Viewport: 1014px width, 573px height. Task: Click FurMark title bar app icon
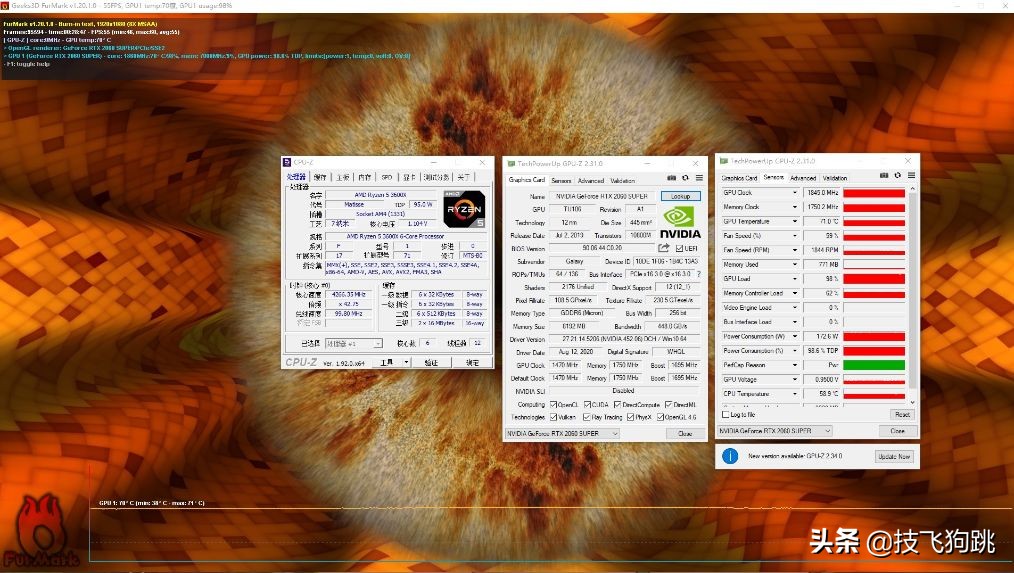coord(5,5)
